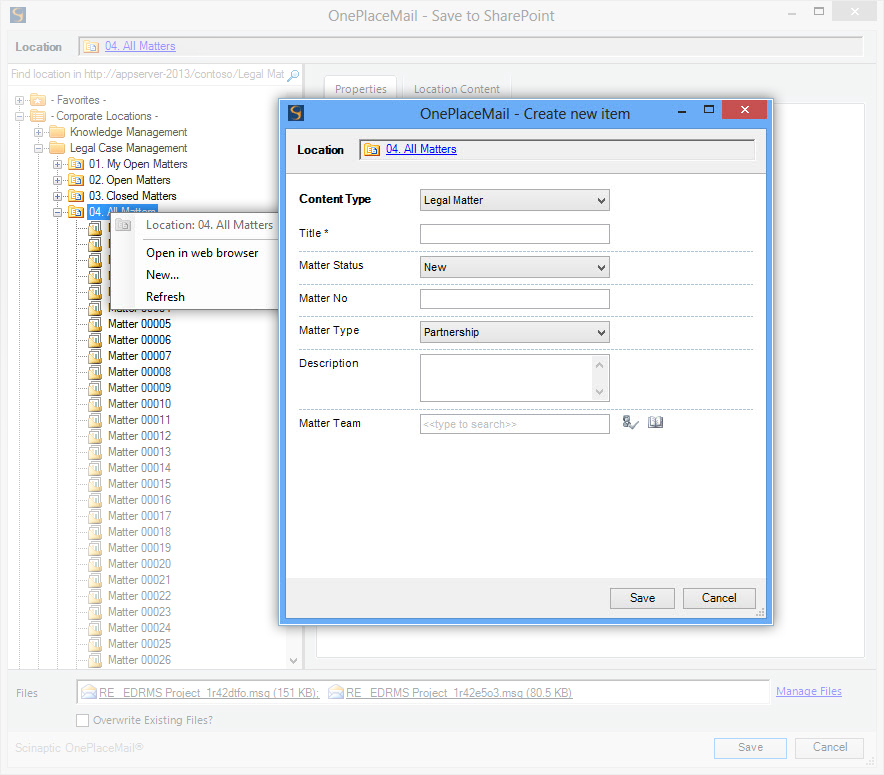Click Cancel in the Save to SharePoint window
Image resolution: width=884 pixels, height=775 pixels.
[829, 748]
